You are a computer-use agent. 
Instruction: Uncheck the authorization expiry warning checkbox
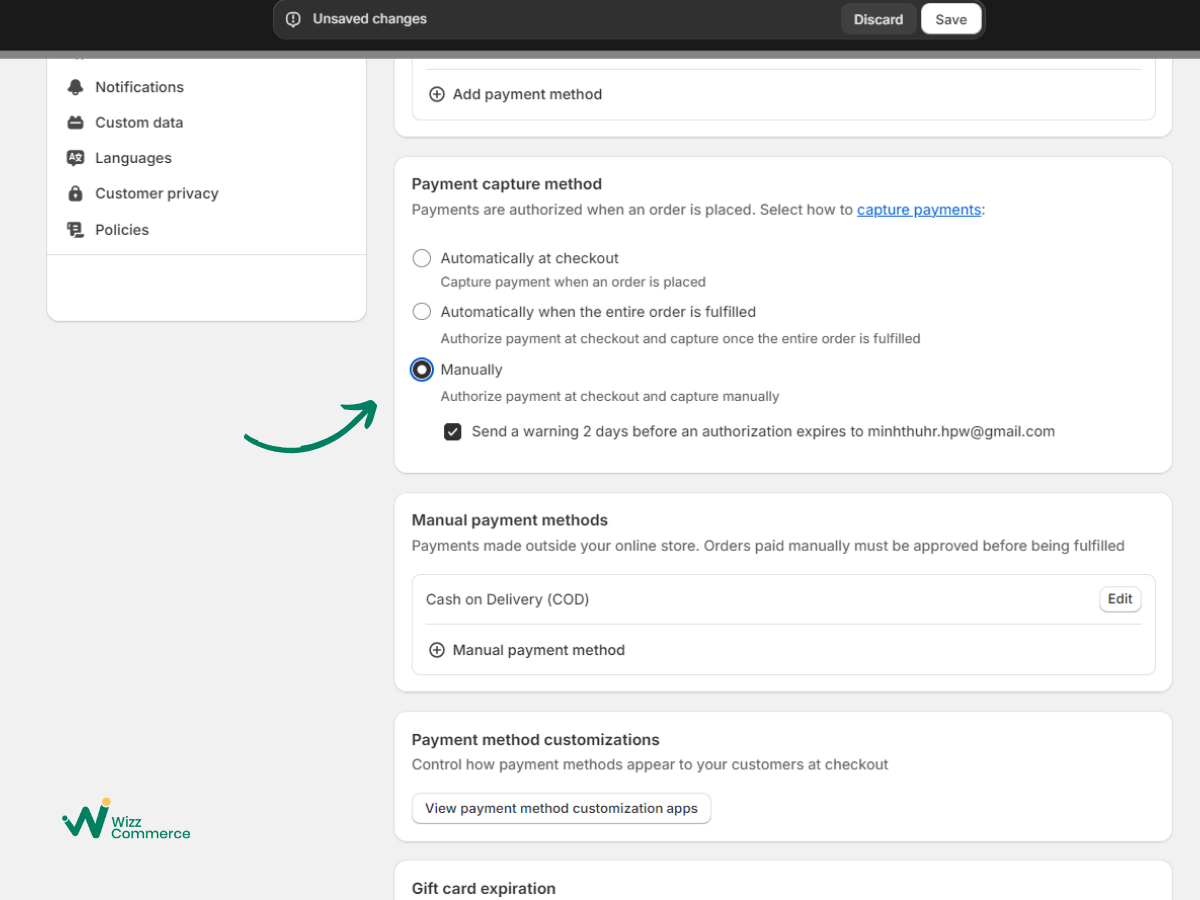(453, 432)
